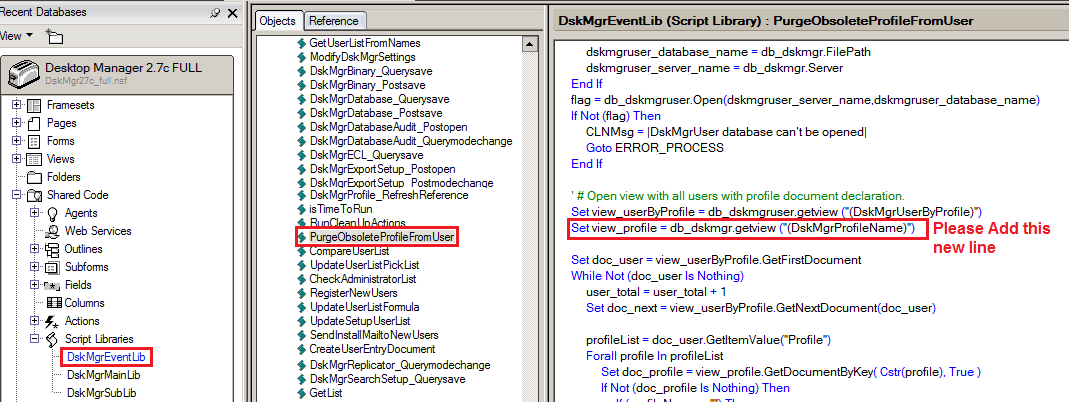Select PurgeObsoleteProfileFromUser in the object list

tap(382, 237)
